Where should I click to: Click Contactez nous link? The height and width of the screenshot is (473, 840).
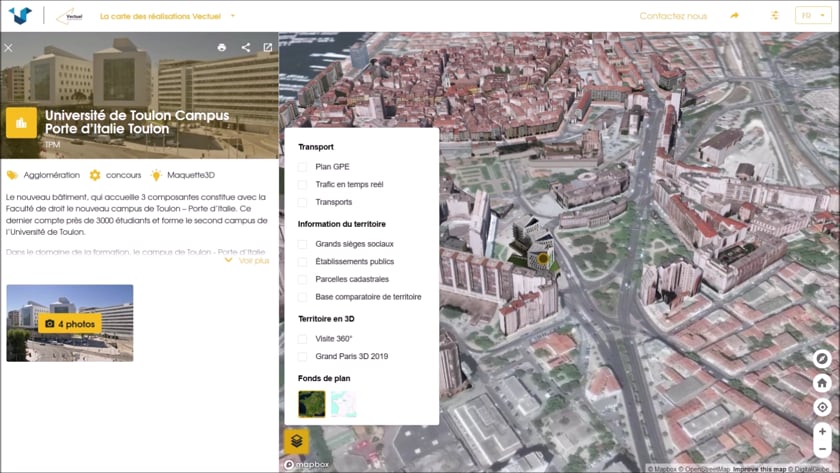(673, 16)
